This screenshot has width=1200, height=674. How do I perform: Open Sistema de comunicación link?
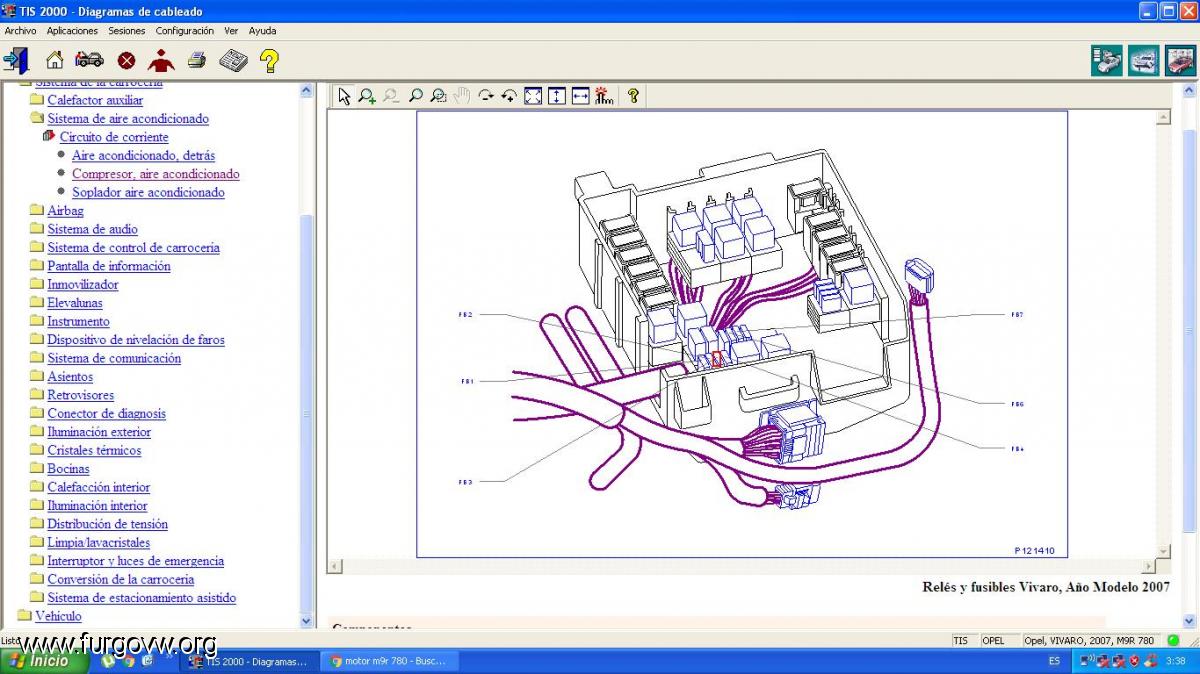[x=114, y=358]
